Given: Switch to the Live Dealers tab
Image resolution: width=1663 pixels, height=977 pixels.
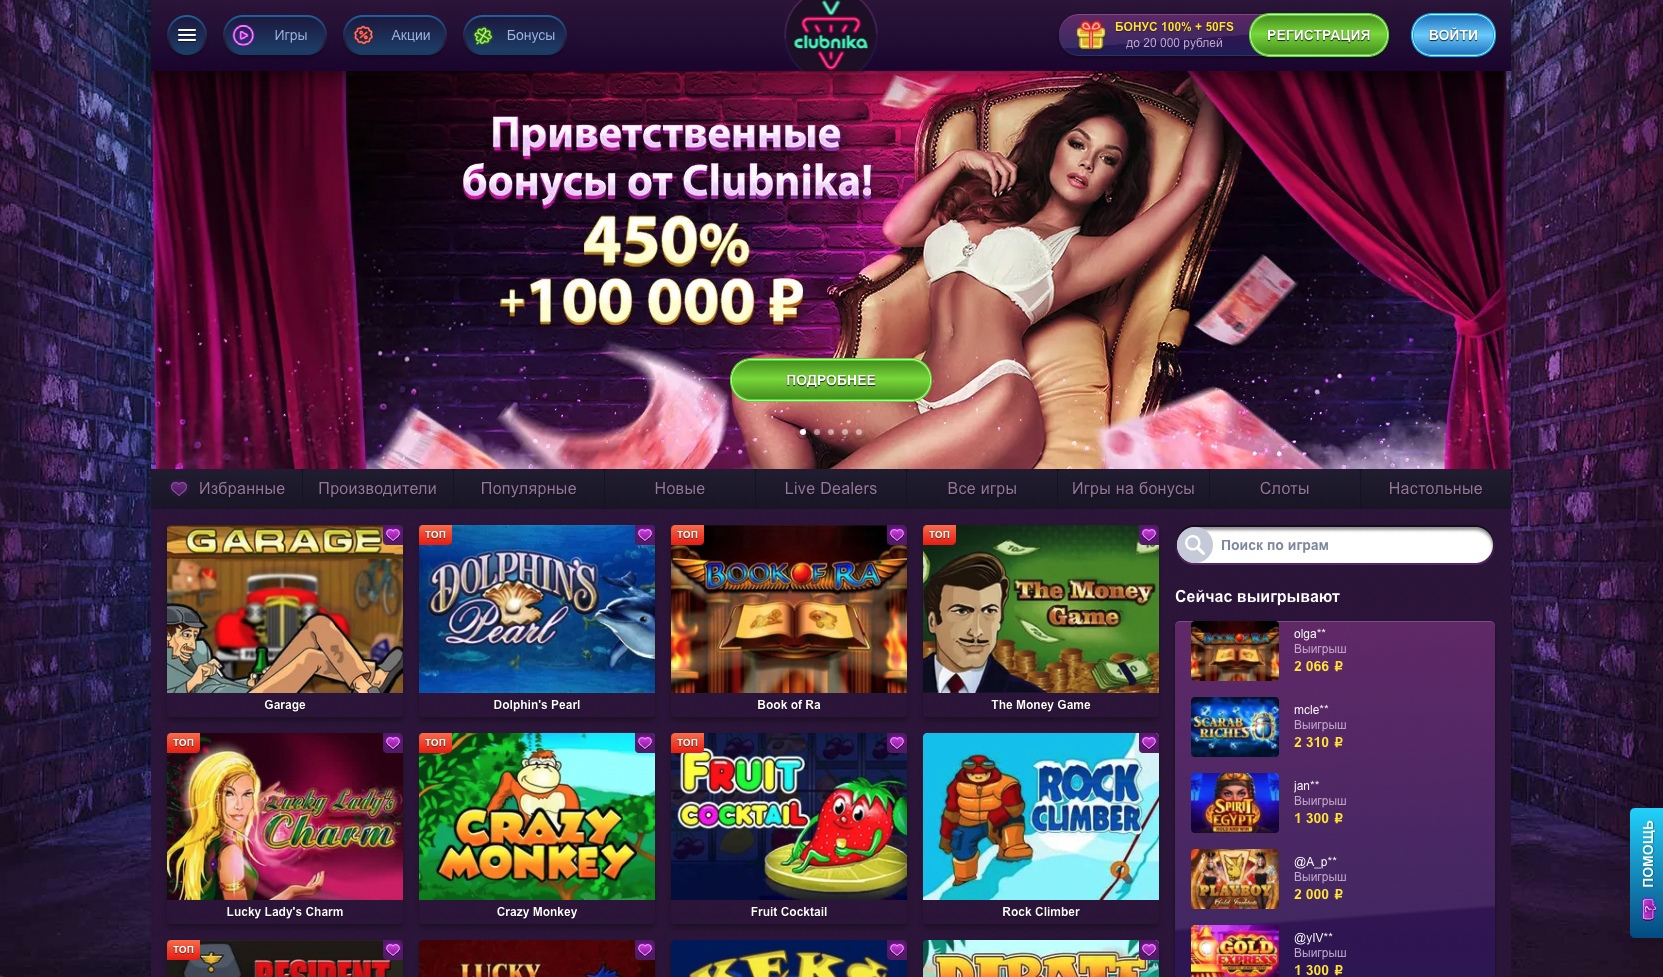Looking at the screenshot, I should pyautogui.click(x=830, y=488).
